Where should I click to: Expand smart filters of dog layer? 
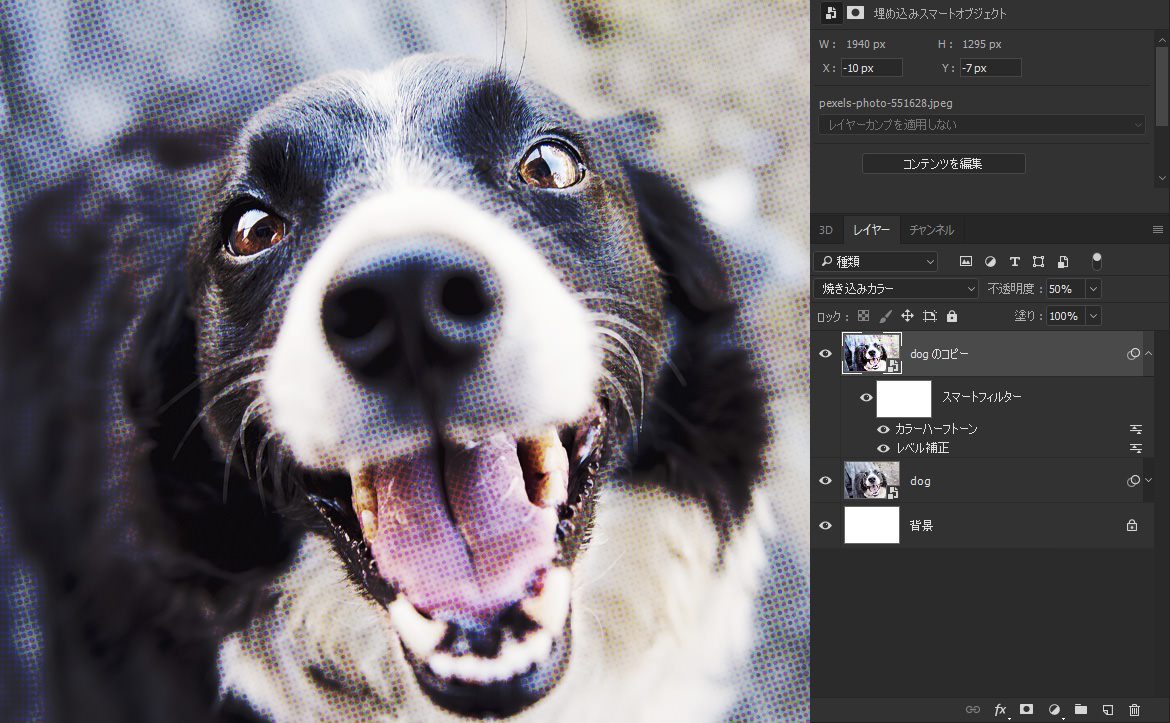point(1149,481)
